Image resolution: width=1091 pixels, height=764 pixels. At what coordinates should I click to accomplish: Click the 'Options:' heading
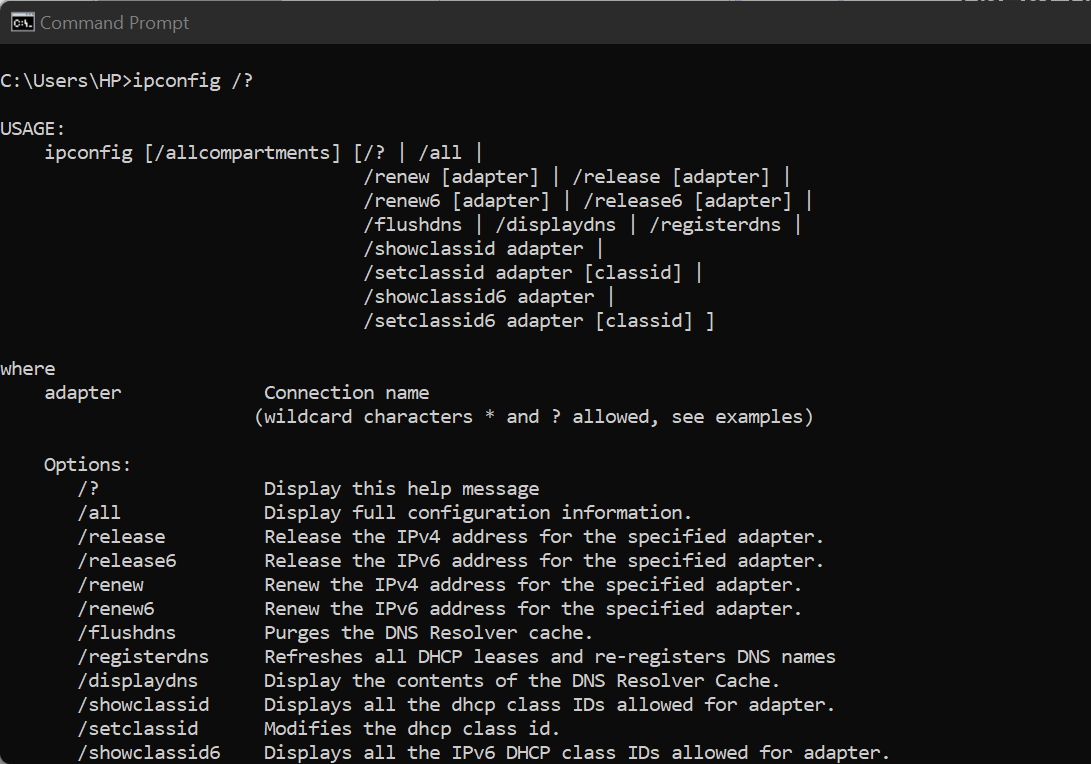pos(88,465)
